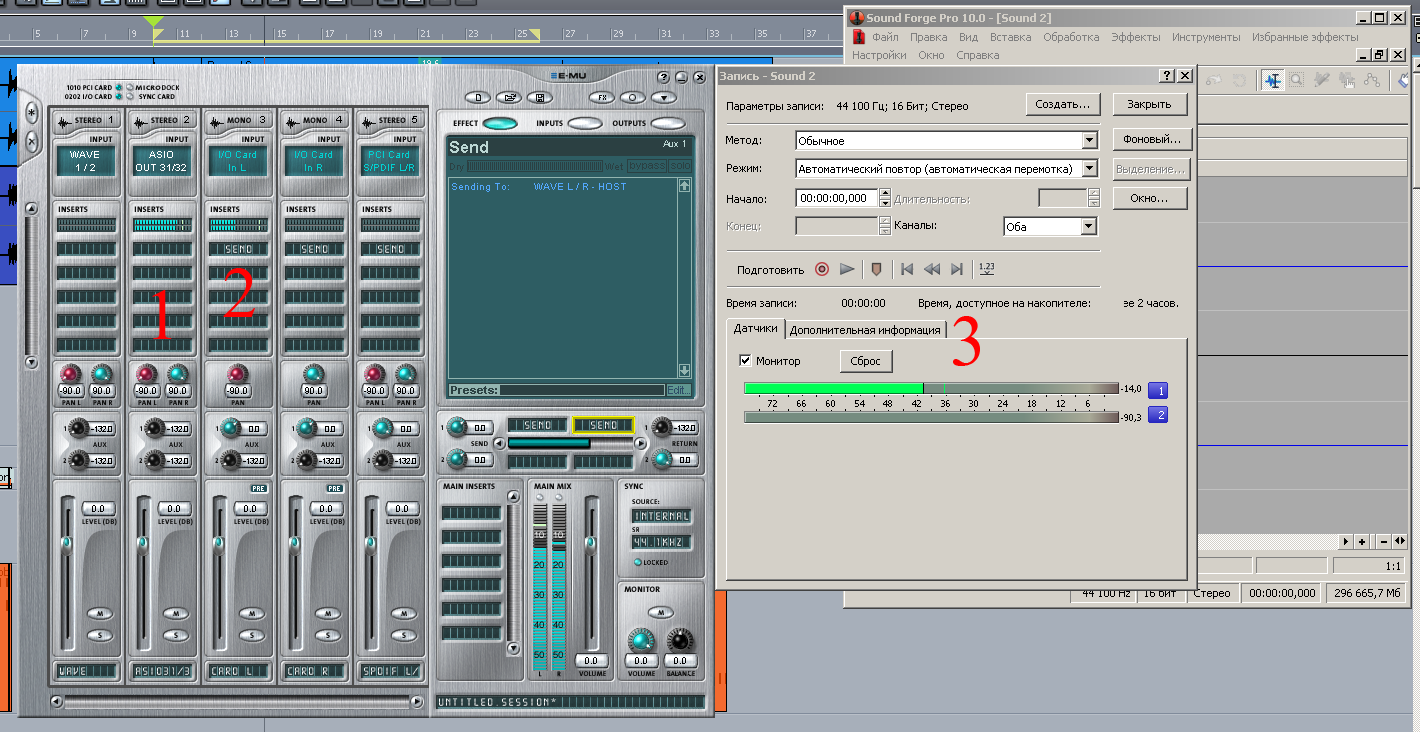Click Save Session icon in E-MU mixer
The image size is (1420, 732).
click(541, 98)
